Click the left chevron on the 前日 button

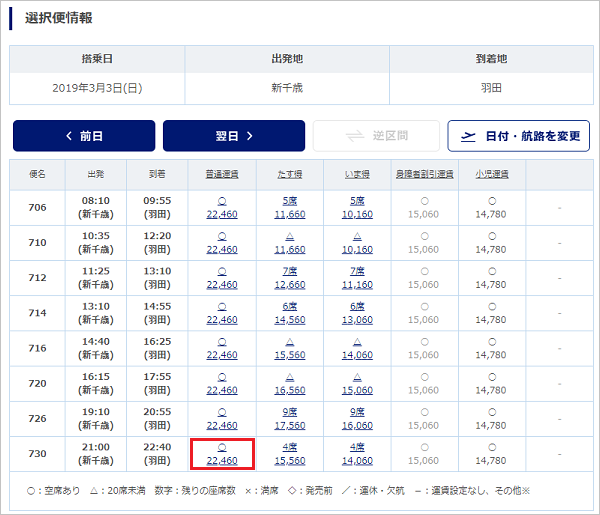[x=68, y=136]
